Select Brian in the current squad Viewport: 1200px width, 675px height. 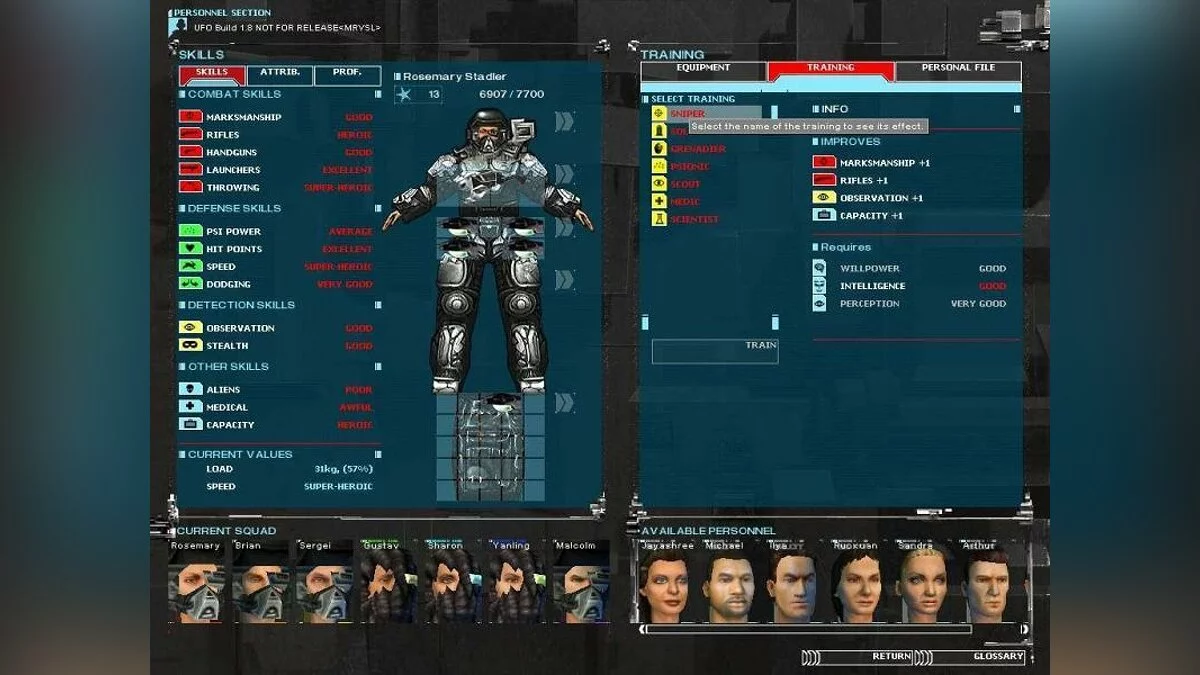coord(261,581)
